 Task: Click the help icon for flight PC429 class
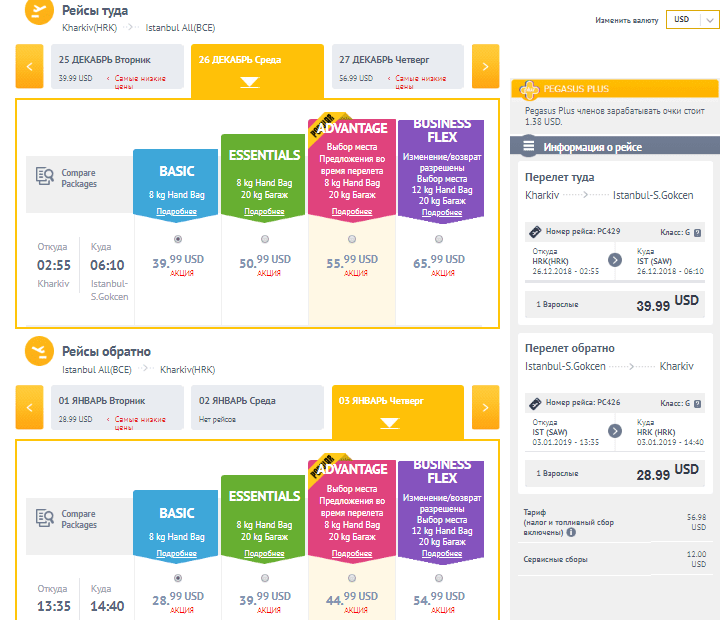(x=698, y=233)
